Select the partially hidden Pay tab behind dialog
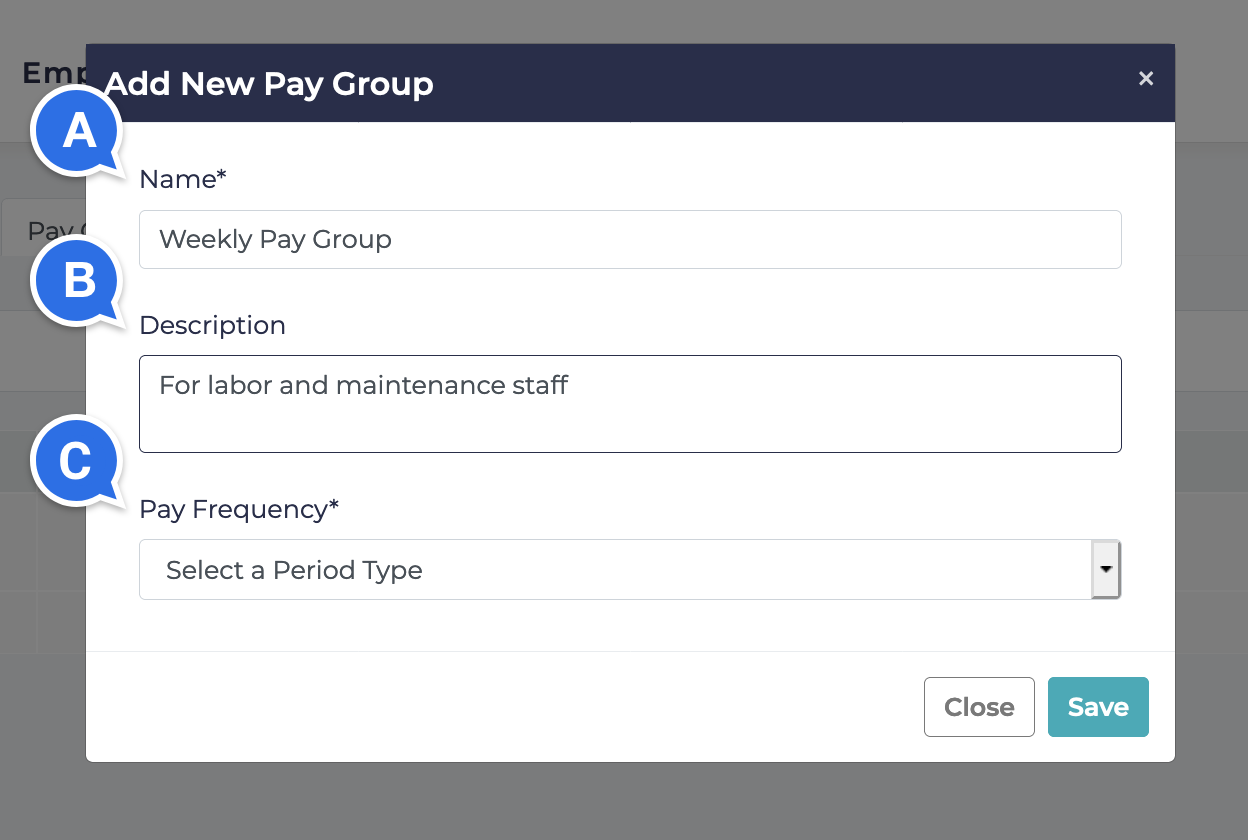 point(45,230)
